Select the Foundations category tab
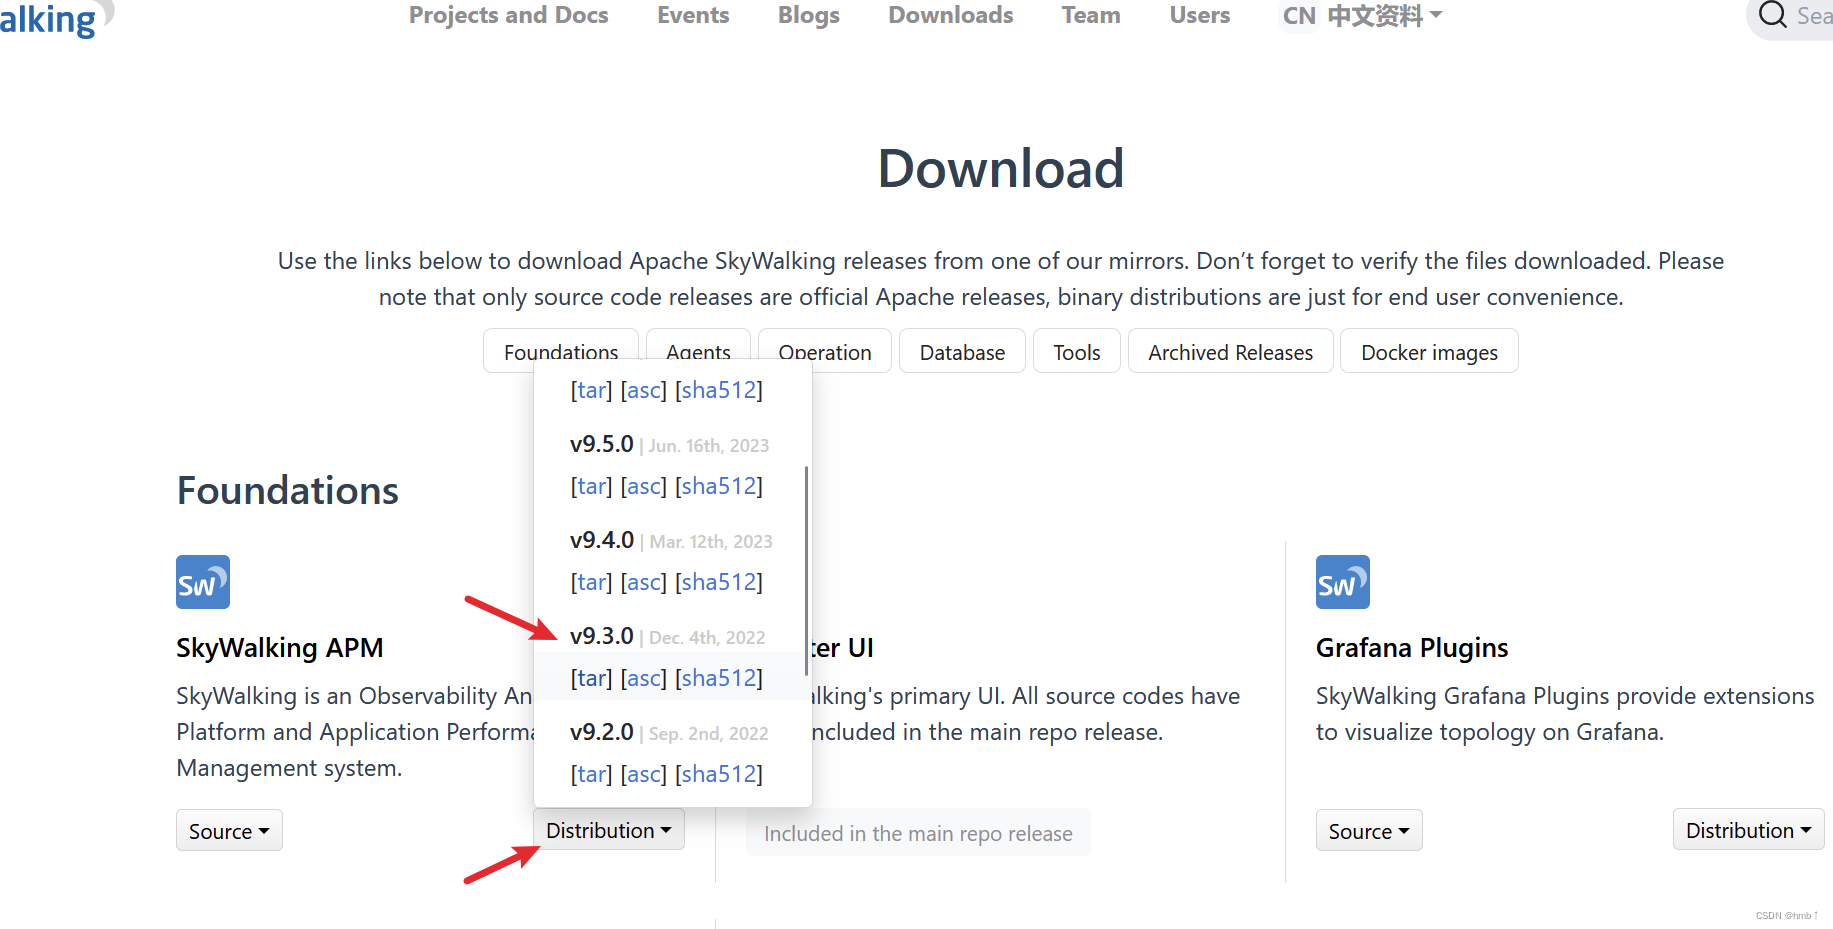Viewport: 1833px width, 929px height. coord(561,351)
